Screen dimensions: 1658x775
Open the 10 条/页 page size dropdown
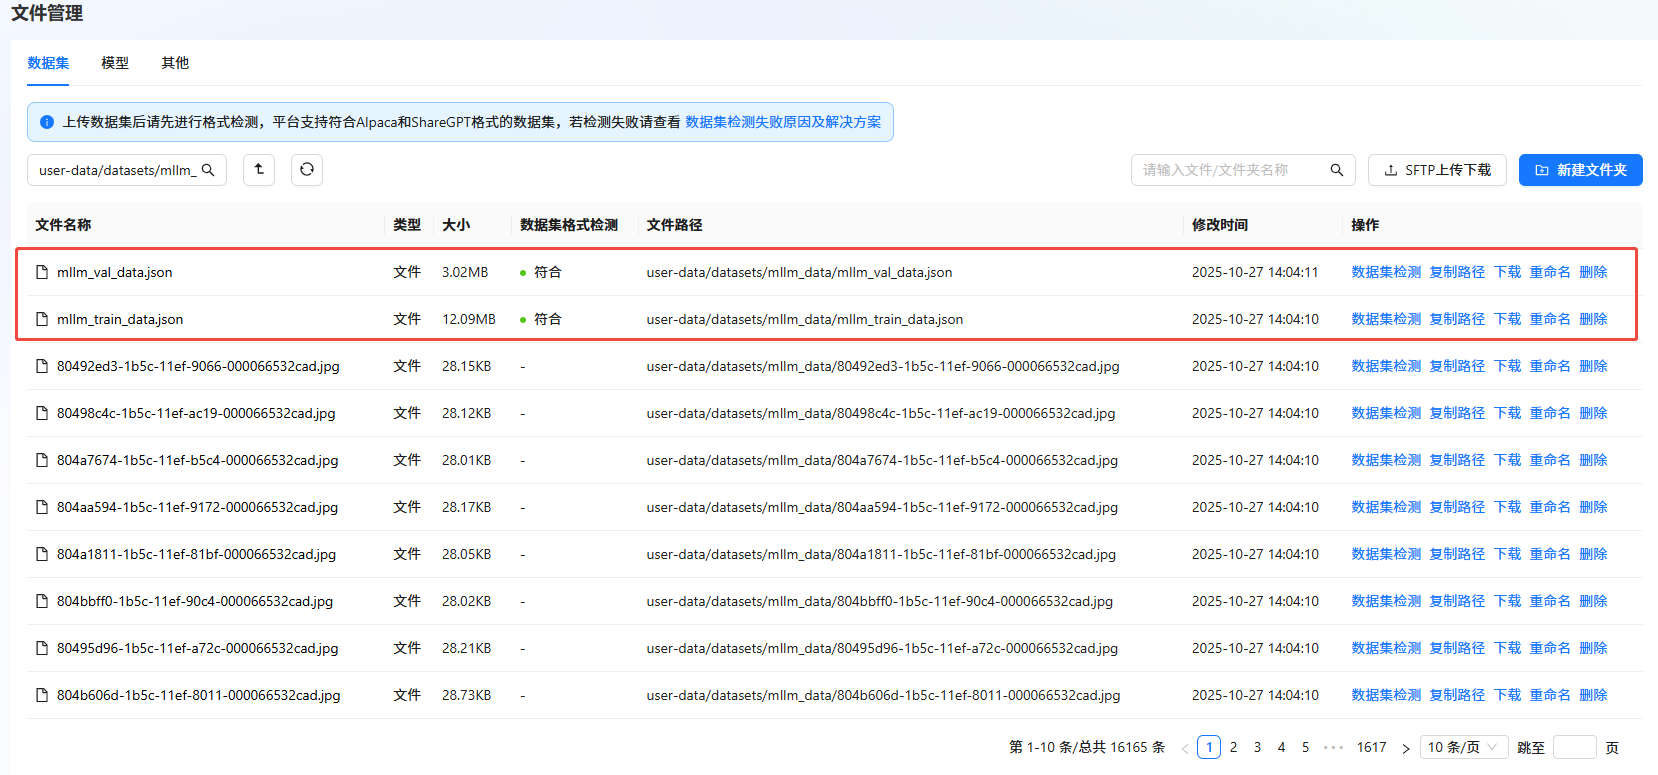pyautogui.click(x=1463, y=747)
